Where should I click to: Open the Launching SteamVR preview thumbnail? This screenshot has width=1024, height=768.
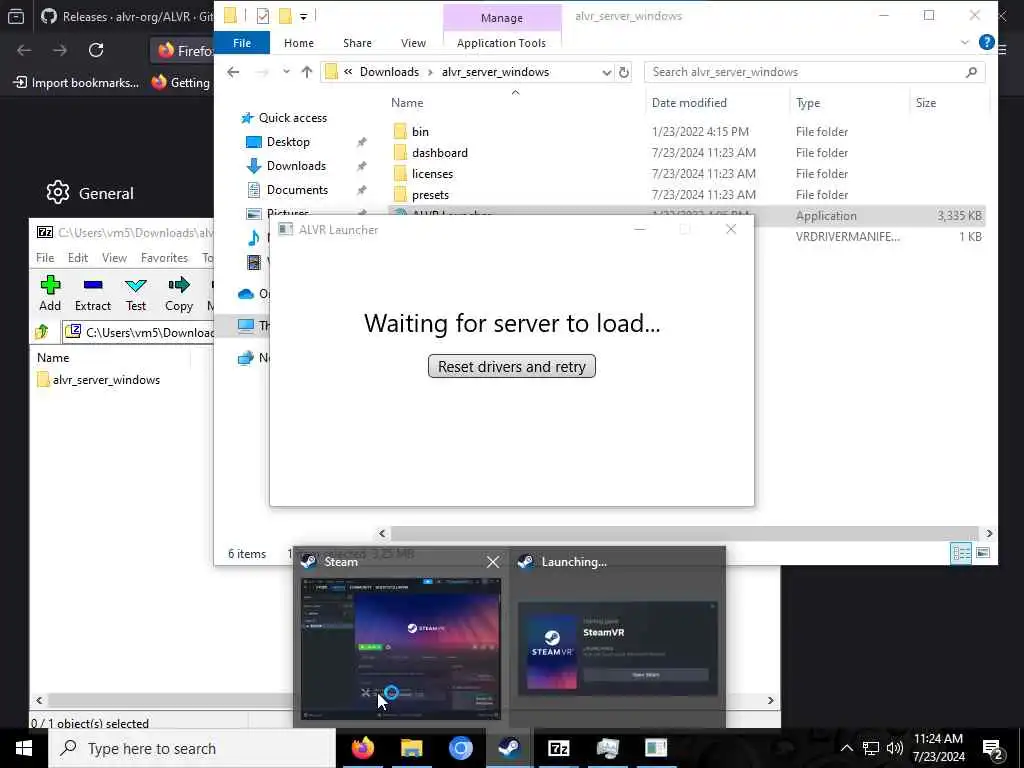click(x=618, y=649)
